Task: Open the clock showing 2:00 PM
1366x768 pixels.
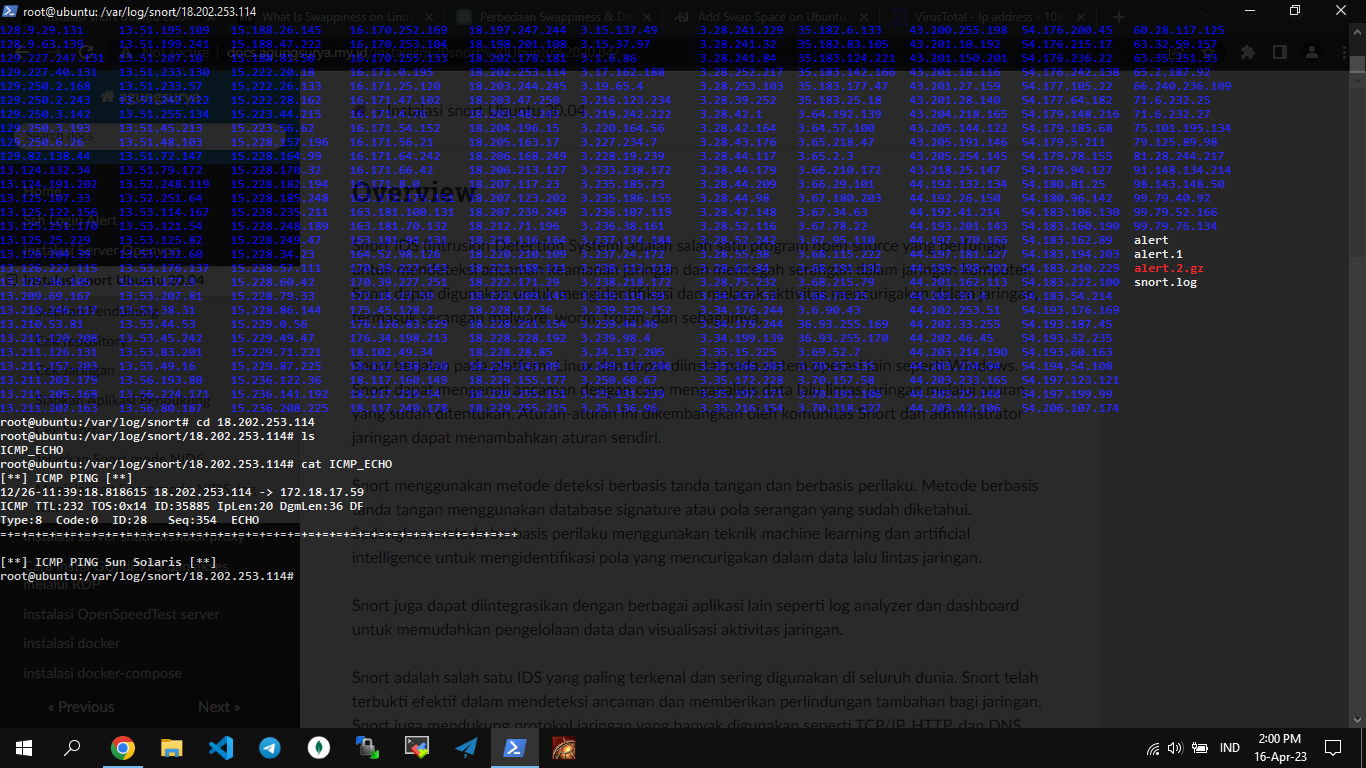Action: tap(1280, 747)
